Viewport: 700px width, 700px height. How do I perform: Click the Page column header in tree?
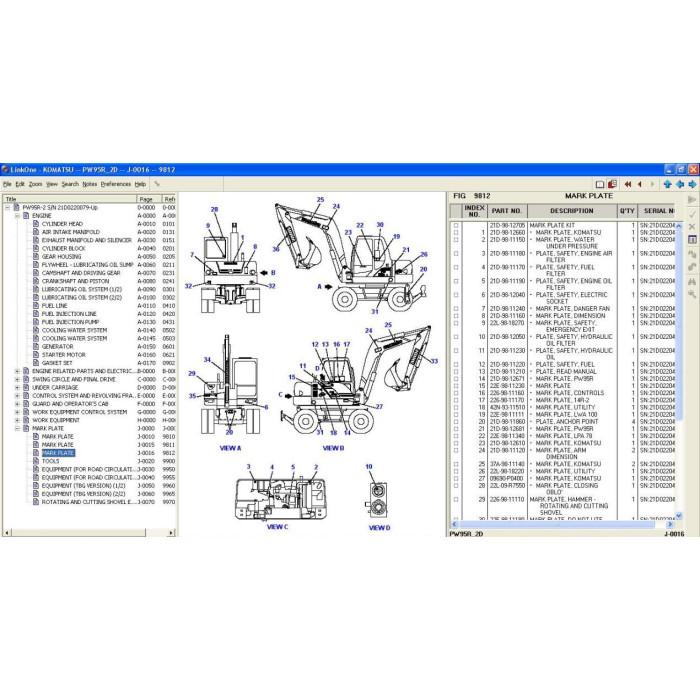click(149, 199)
